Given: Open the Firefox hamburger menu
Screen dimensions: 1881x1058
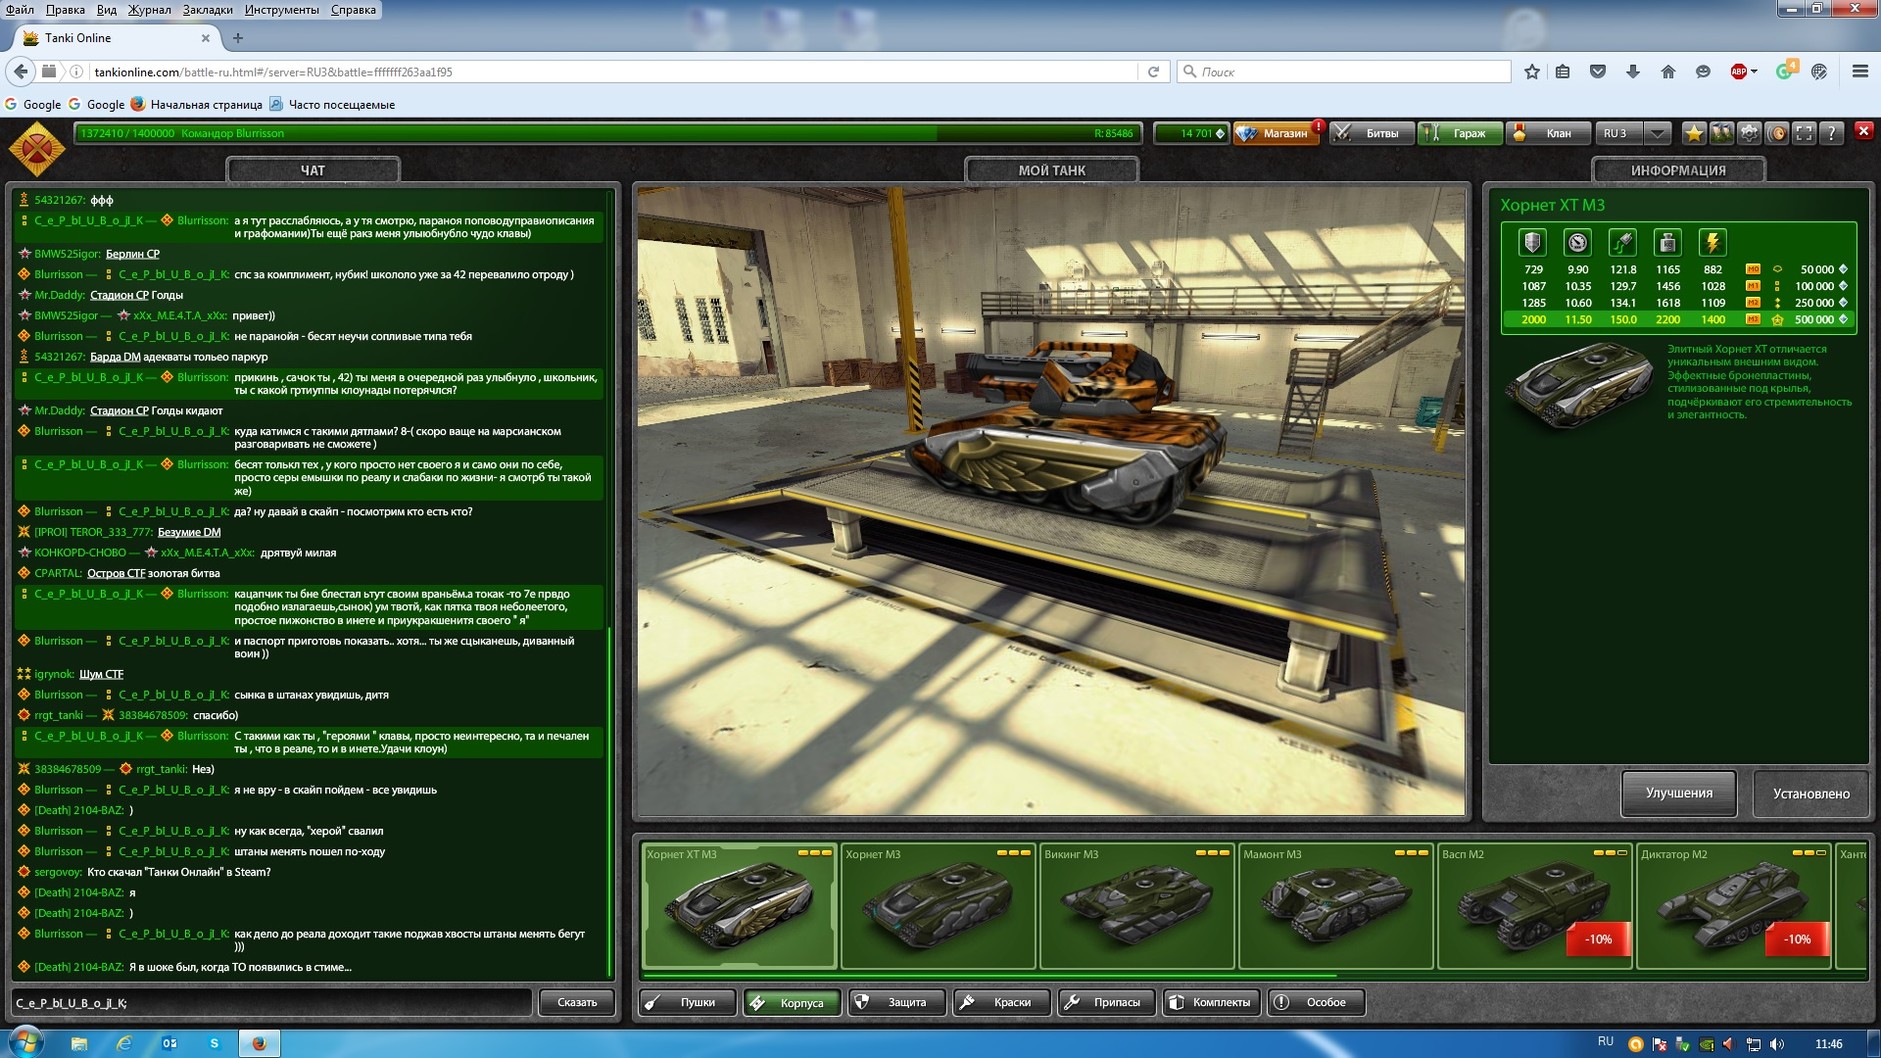Looking at the screenshot, I should pos(1860,71).
